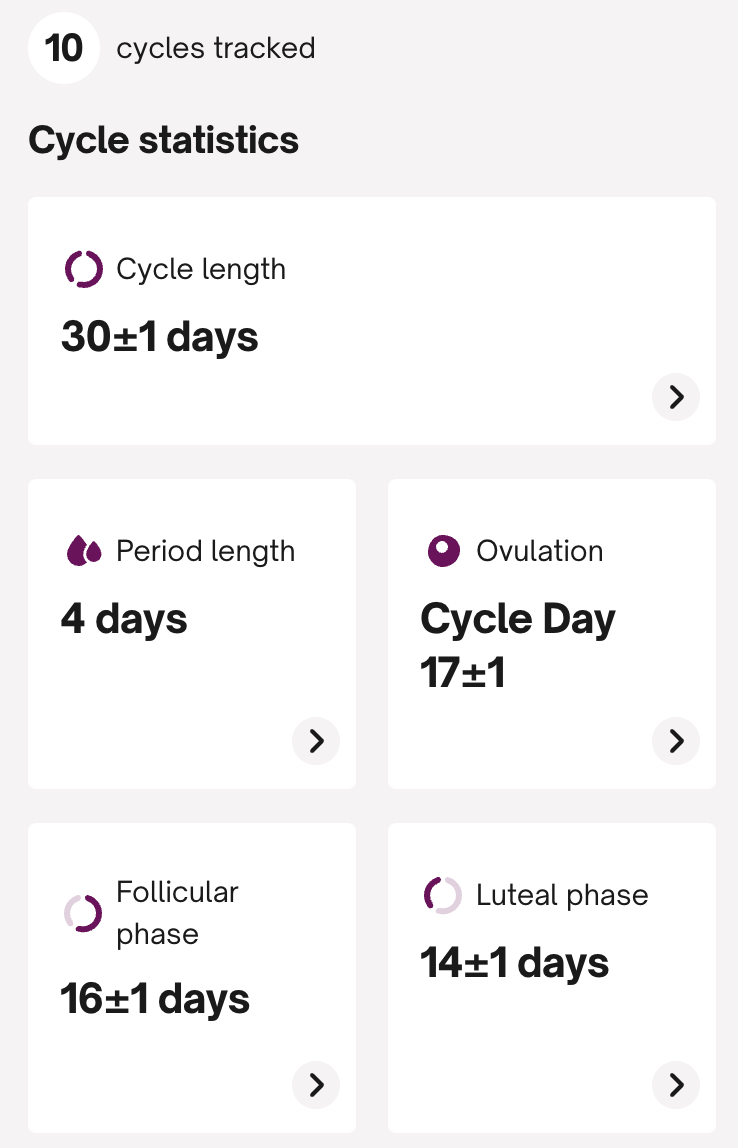
Task: Click the 30±1 days value
Action: (x=160, y=338)
